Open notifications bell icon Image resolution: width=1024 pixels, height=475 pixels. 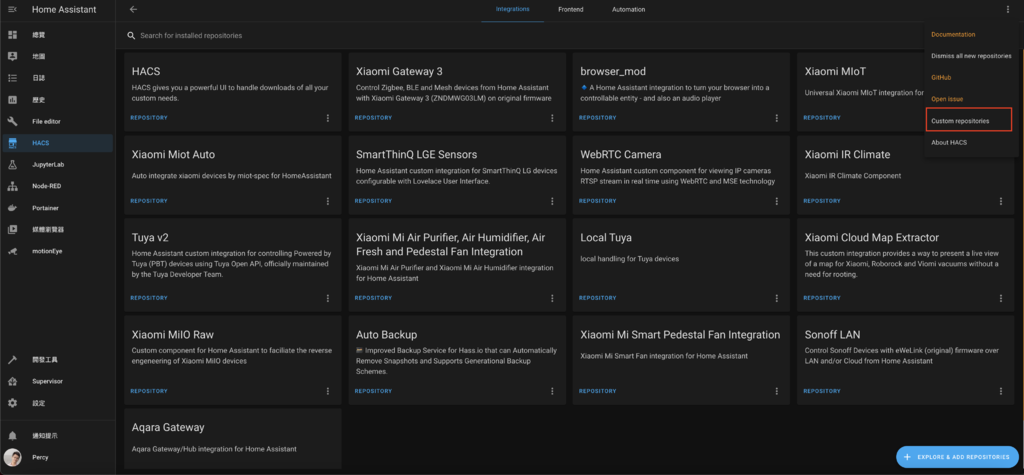pos(12,435)
